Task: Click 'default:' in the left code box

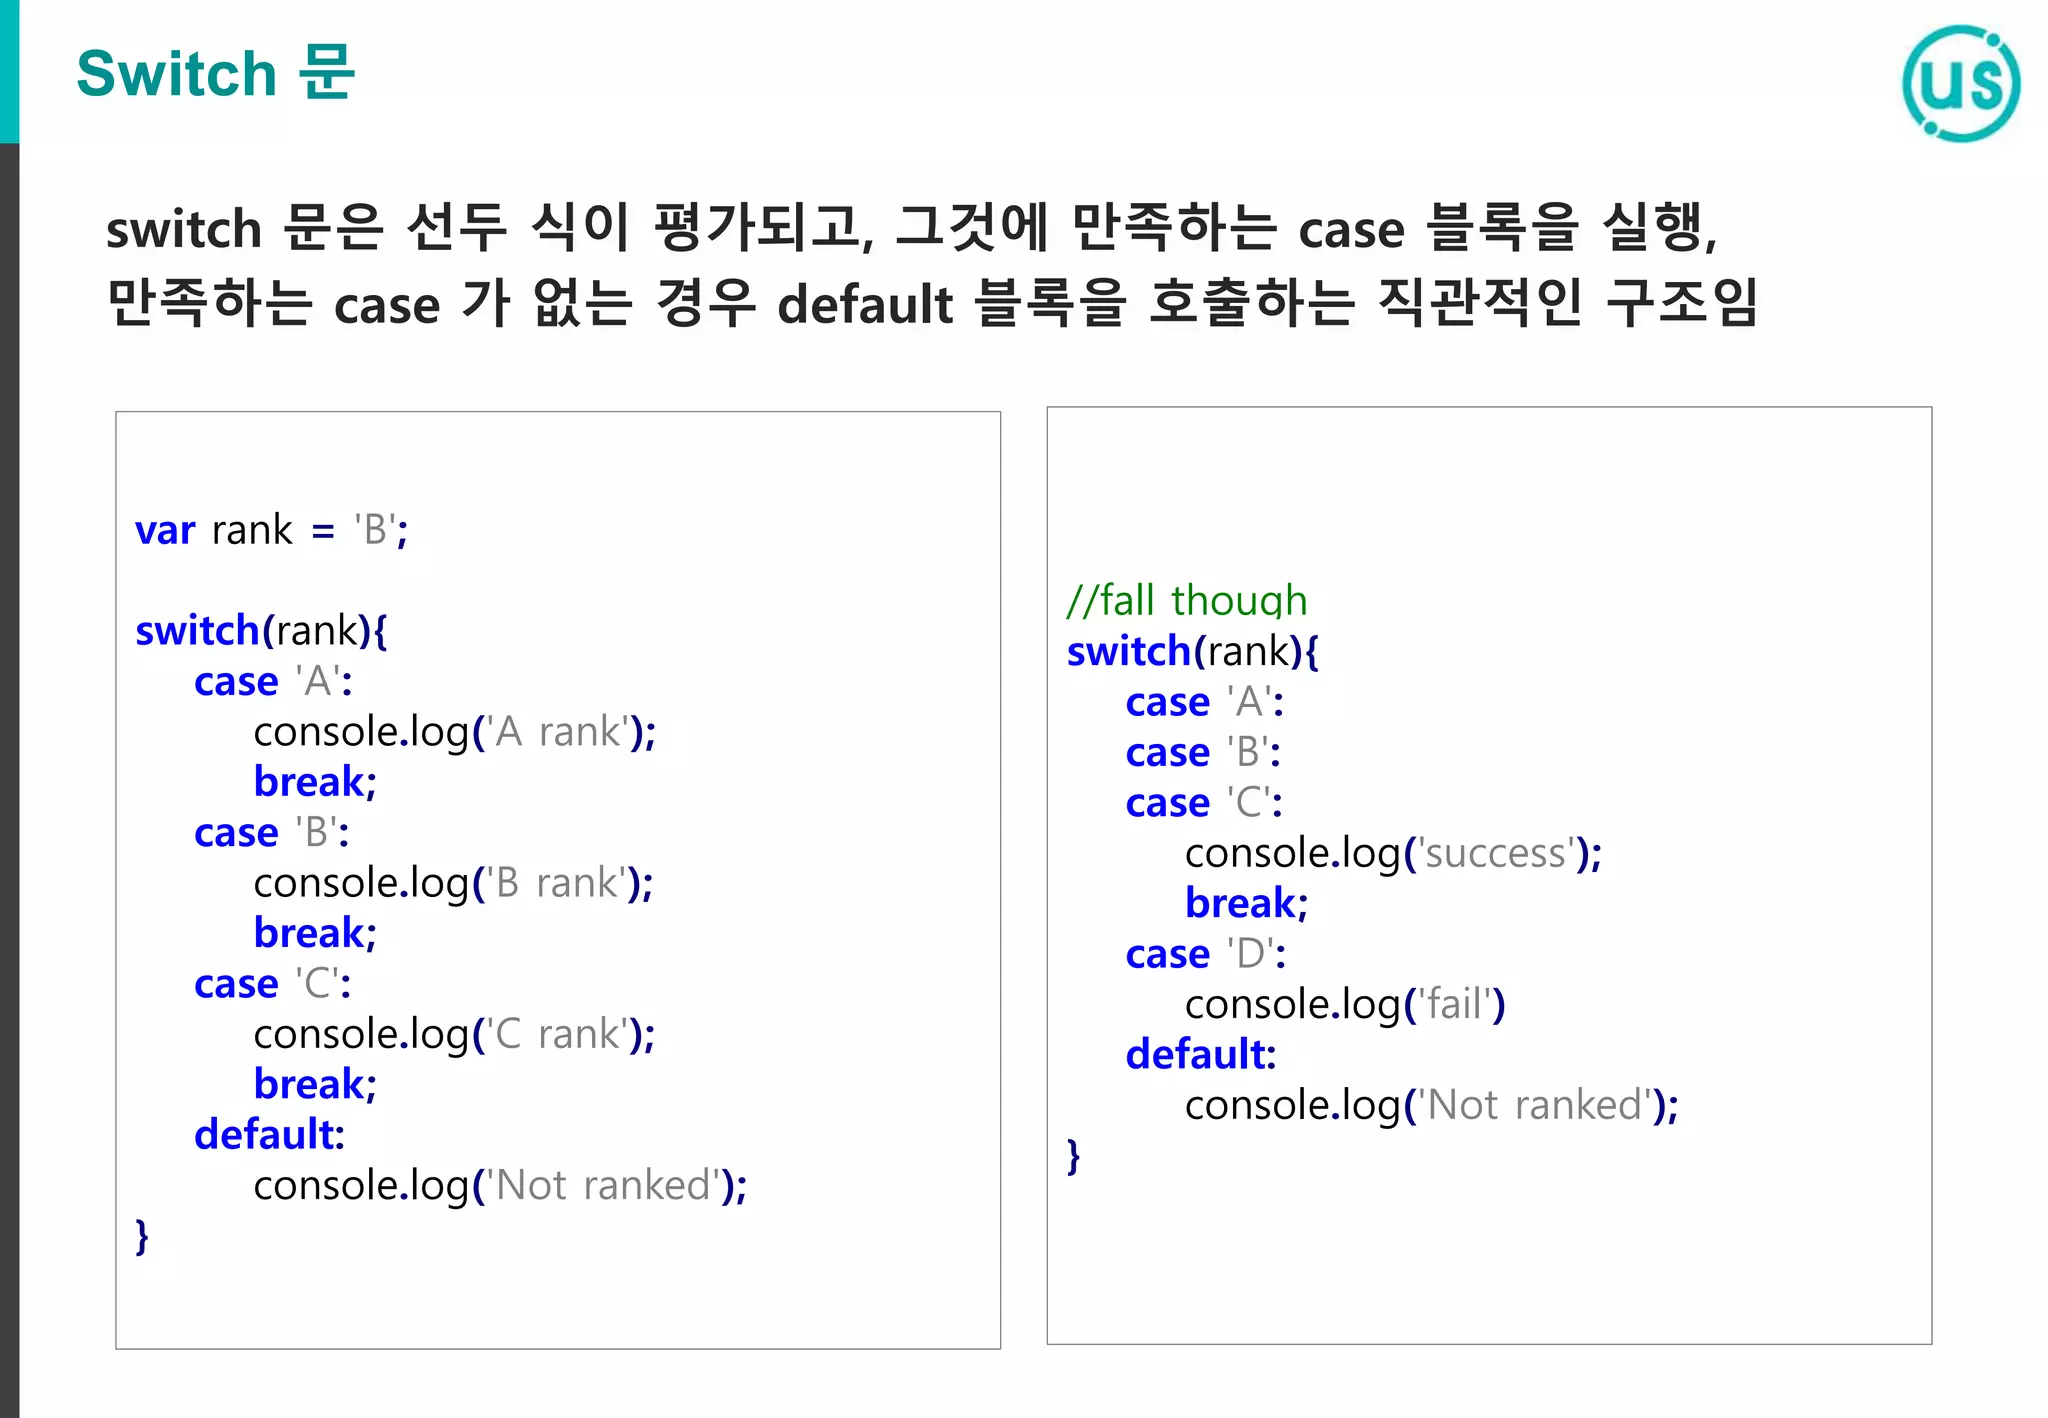Action: [269, 1135]
